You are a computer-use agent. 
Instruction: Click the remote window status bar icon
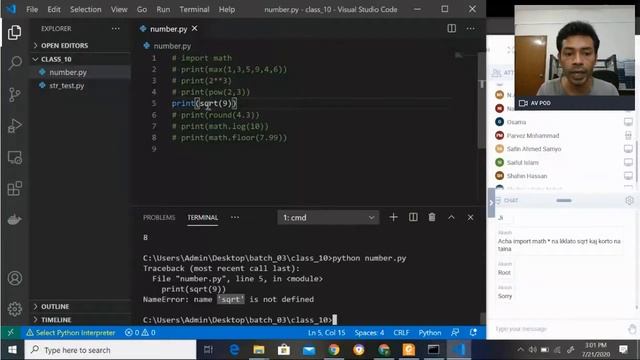click(x=11, y=333)
